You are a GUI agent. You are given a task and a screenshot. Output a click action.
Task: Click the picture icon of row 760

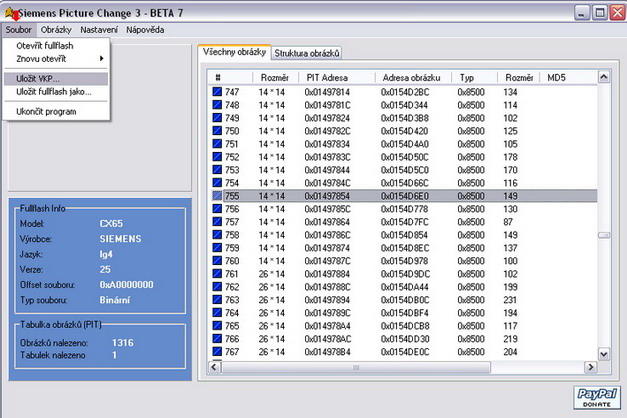(x=217, y=261)
